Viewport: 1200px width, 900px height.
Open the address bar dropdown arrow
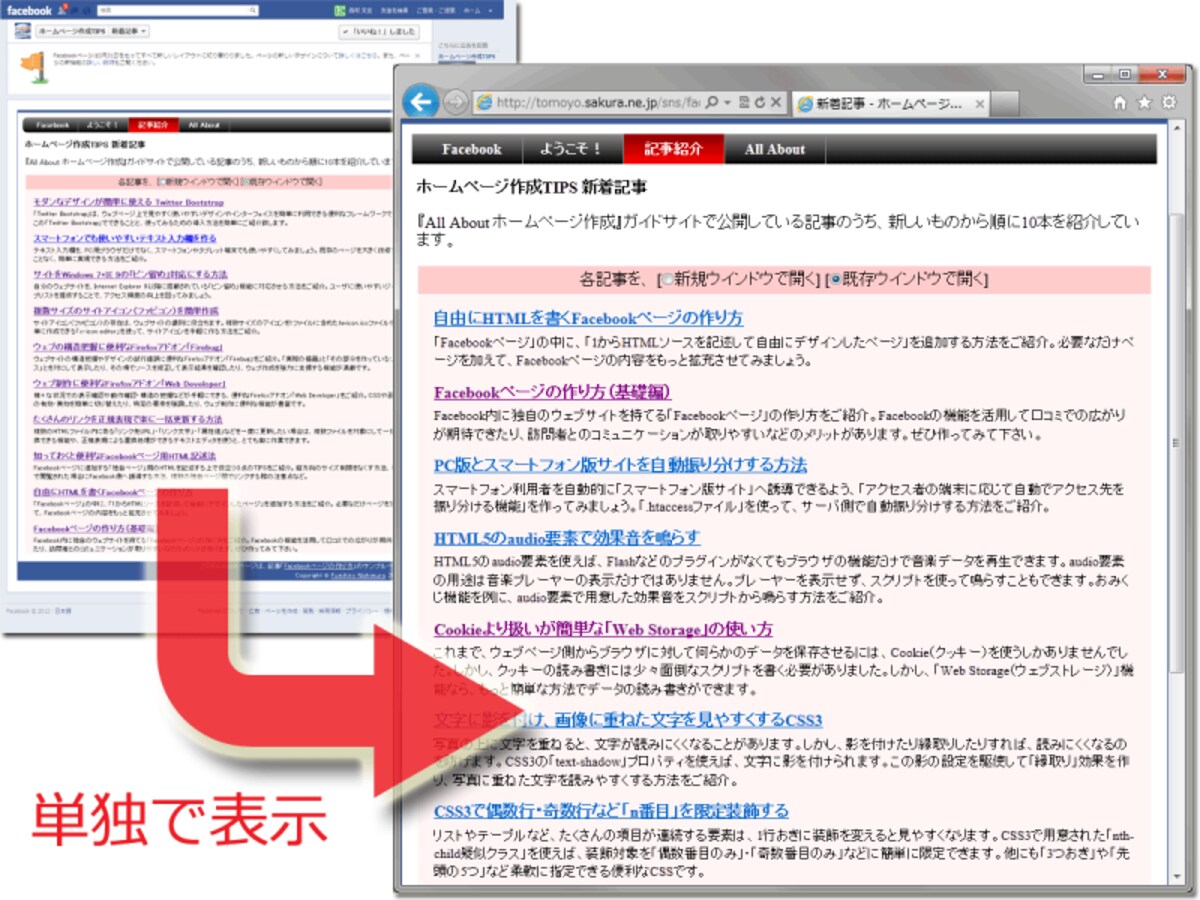[x=728, y=103]
